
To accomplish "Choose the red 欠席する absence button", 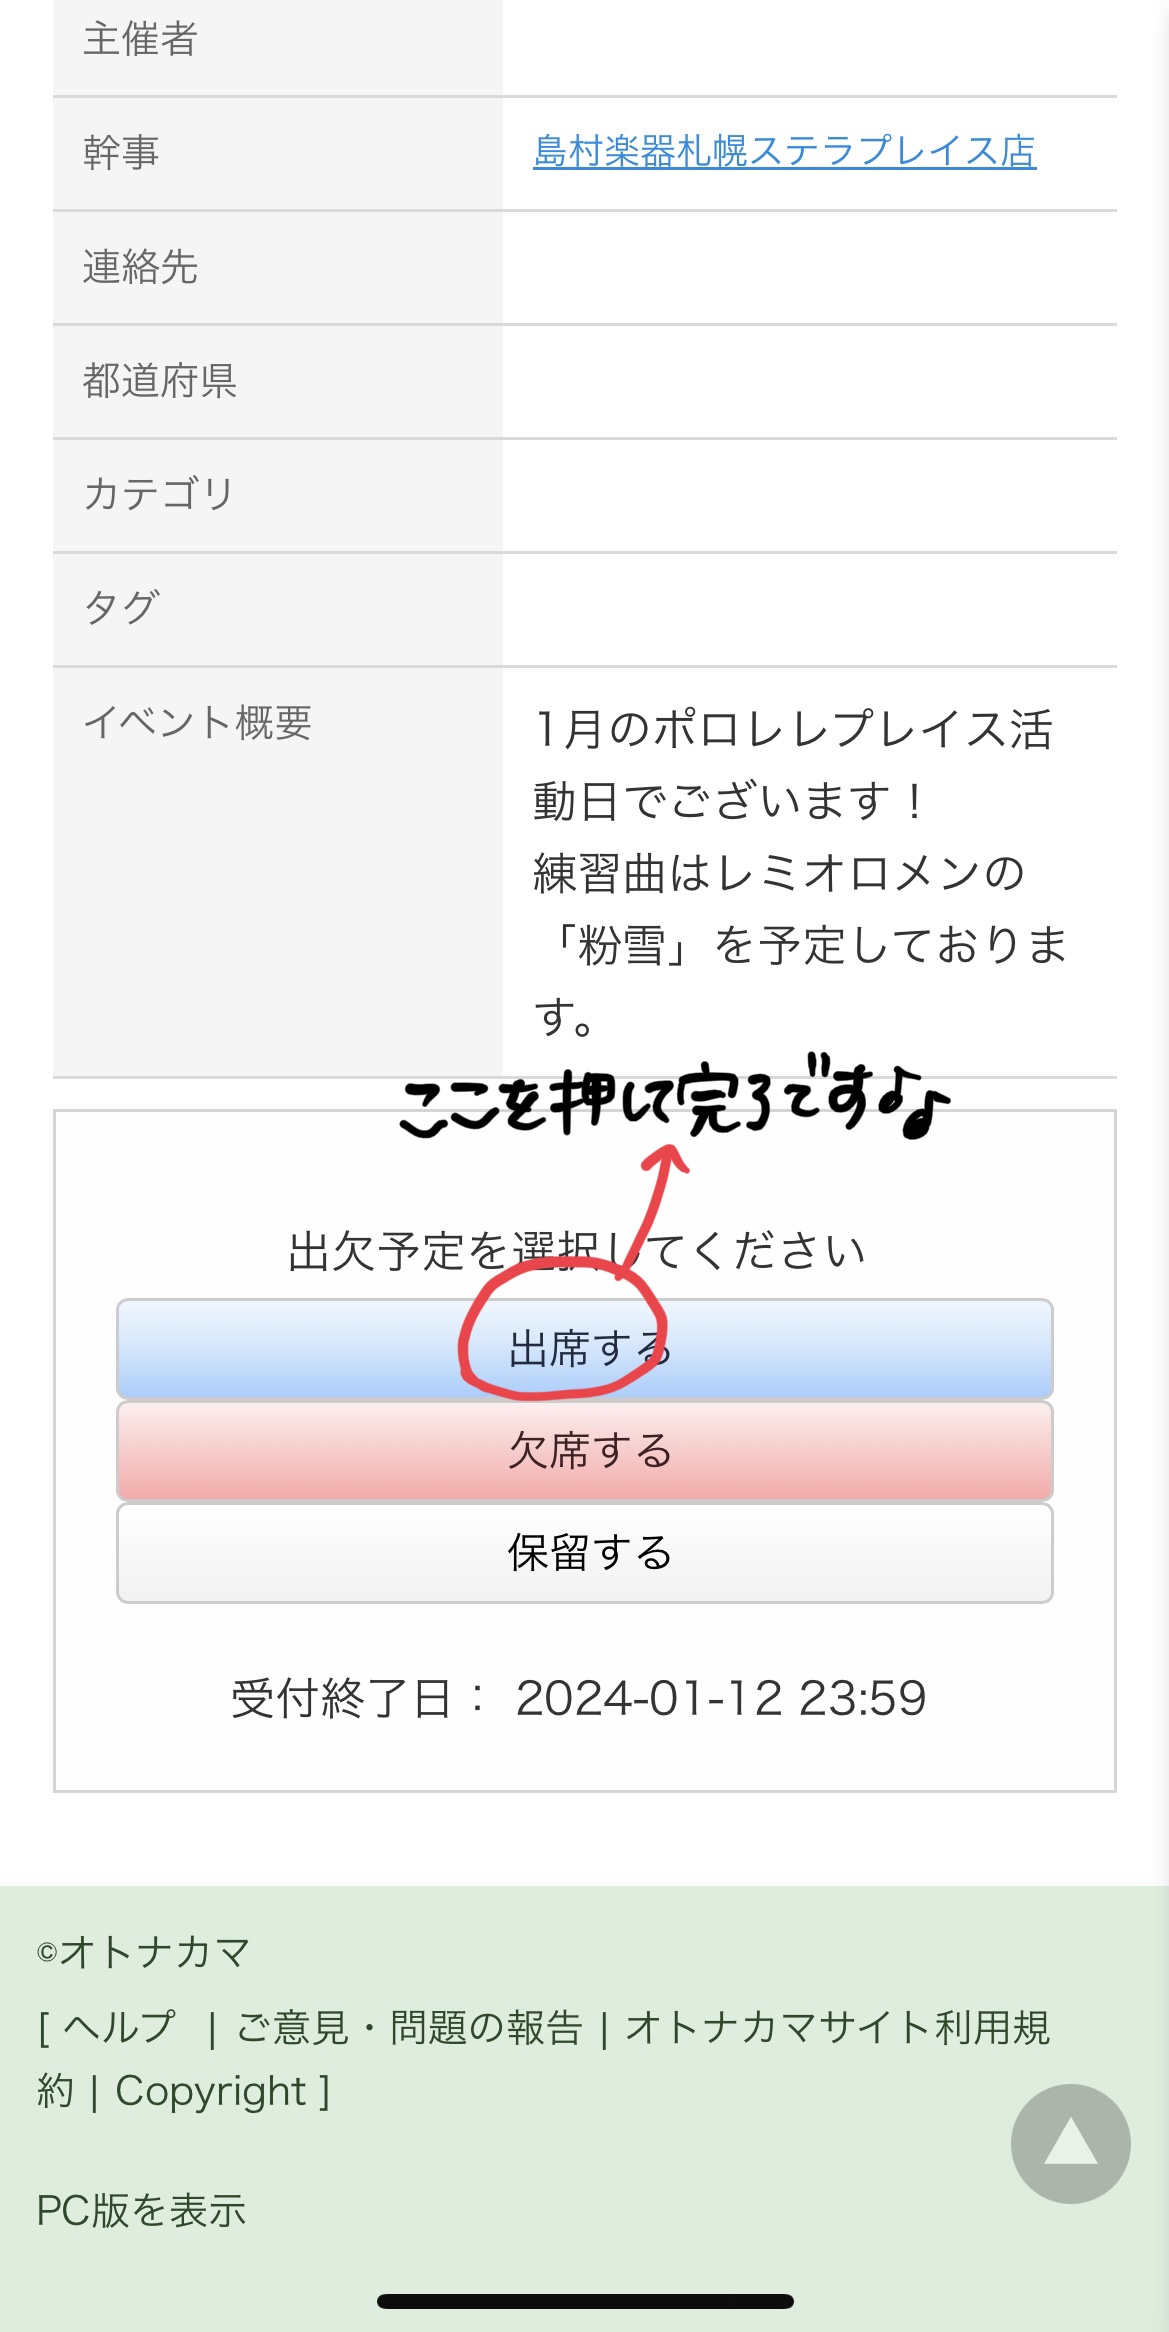I will coord(585,1451).
